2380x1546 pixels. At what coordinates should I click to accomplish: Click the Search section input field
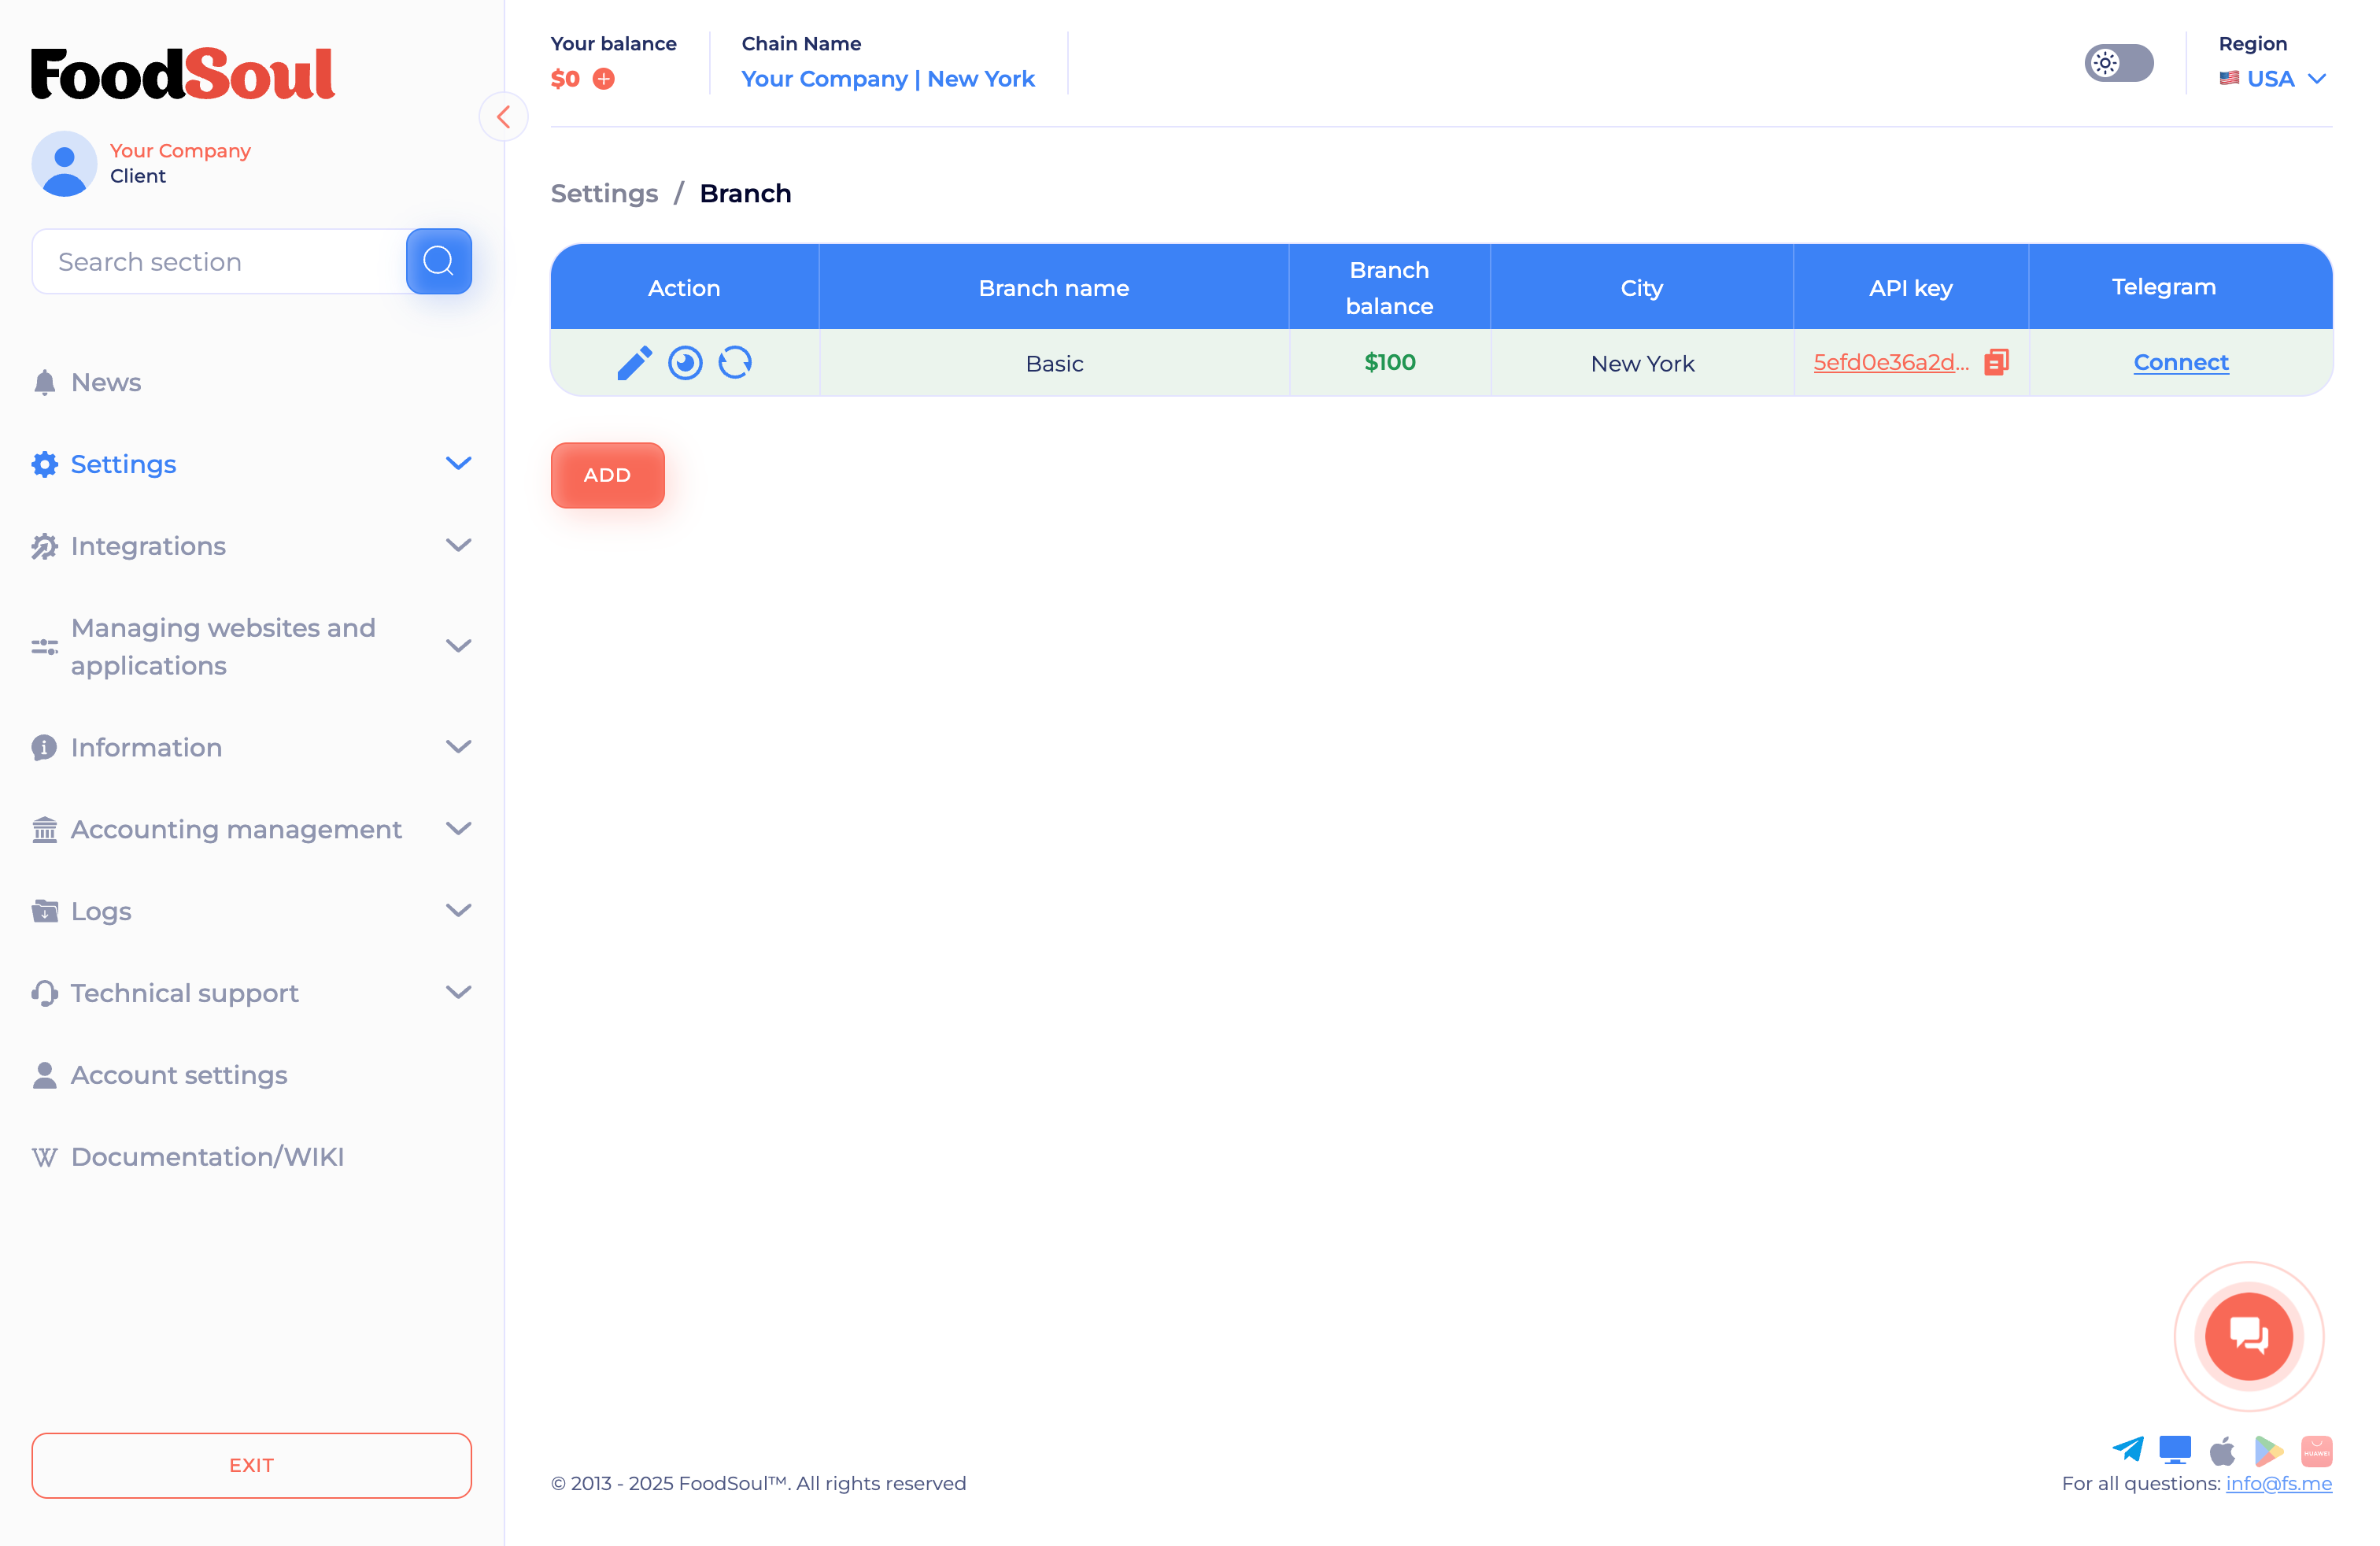[220, 262]
